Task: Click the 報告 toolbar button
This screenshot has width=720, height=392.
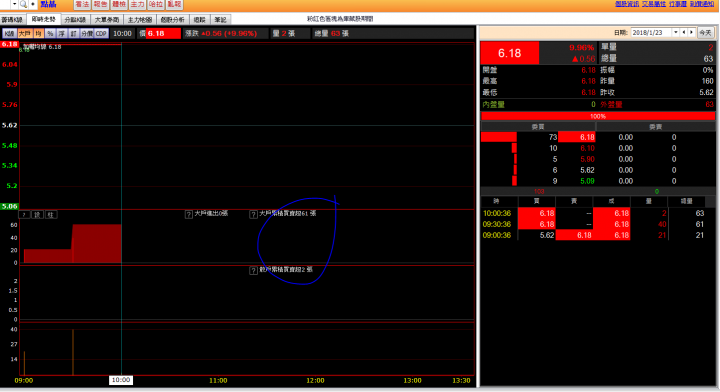Action: pyautogui.click(x=100, y=4)
